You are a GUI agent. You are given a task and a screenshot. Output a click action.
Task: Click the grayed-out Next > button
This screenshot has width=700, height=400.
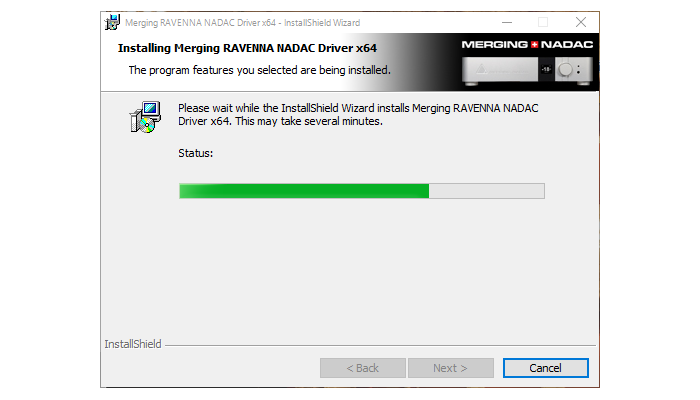(x=450, y=368)
